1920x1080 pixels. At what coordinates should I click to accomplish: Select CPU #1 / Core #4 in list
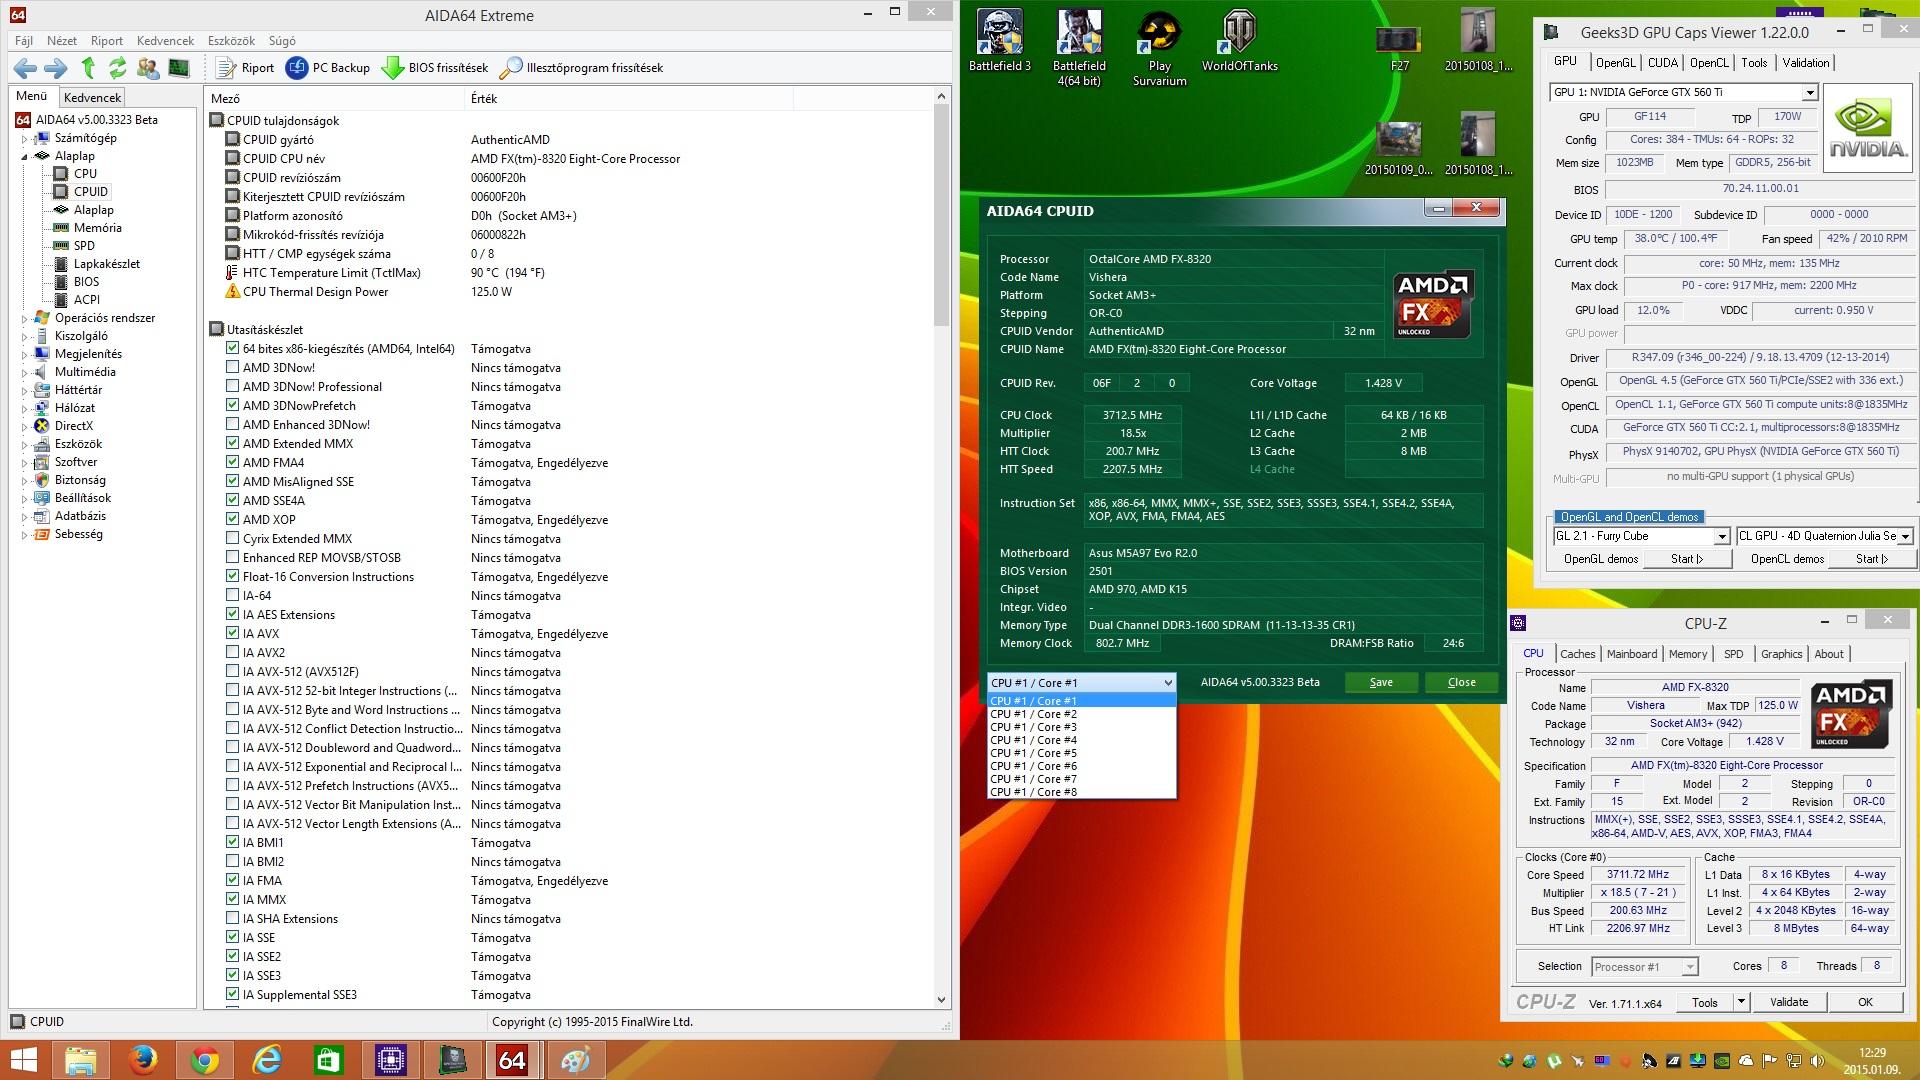pos(1034,740)
